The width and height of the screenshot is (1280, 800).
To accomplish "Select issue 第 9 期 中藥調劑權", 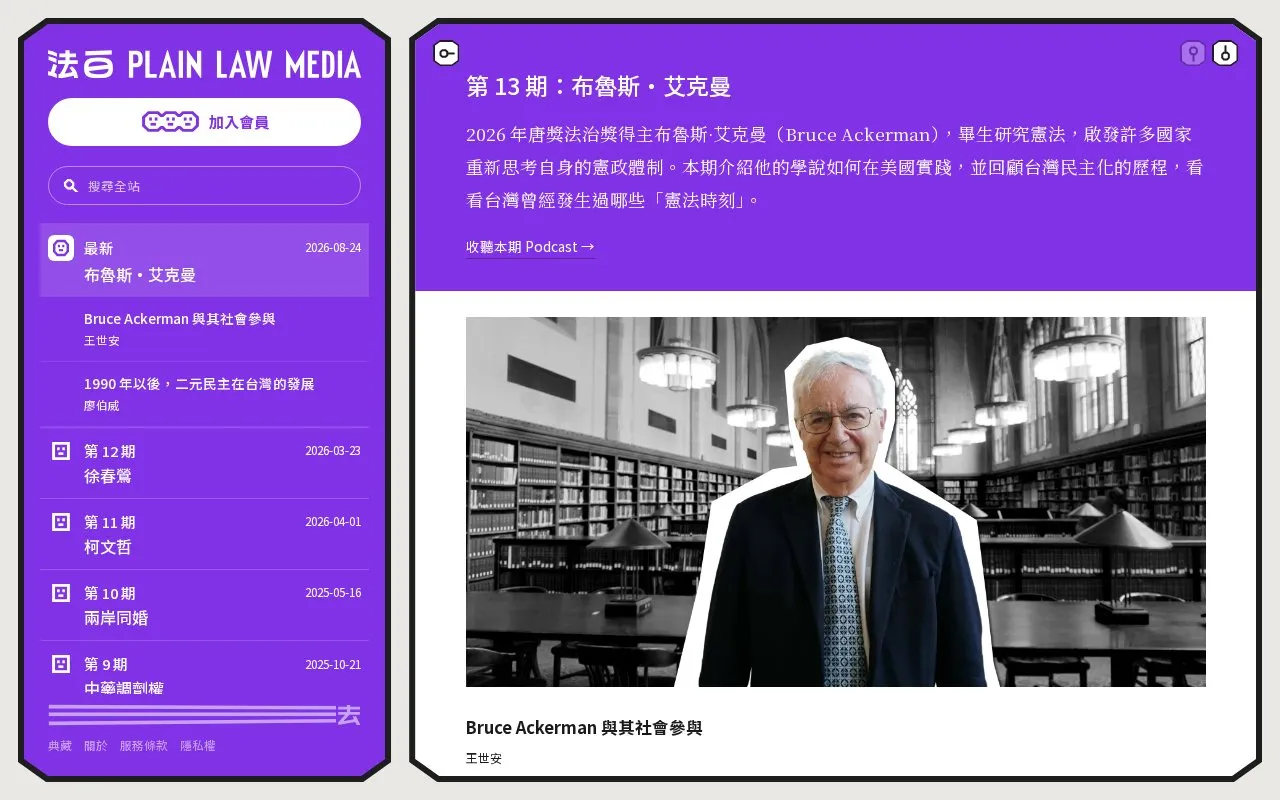I will coord(204,670).
